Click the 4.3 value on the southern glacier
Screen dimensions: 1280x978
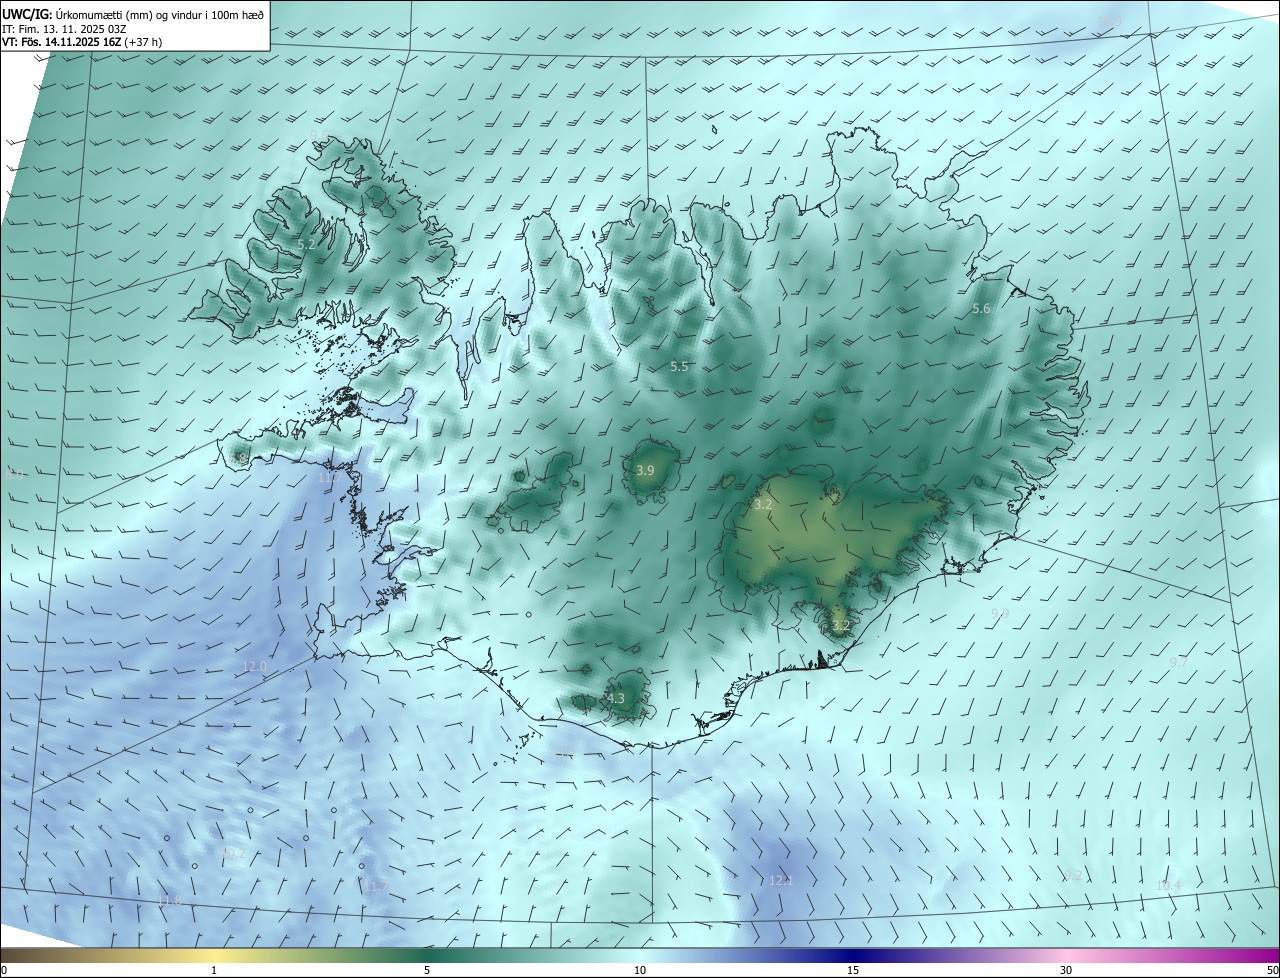pos(616,699)
